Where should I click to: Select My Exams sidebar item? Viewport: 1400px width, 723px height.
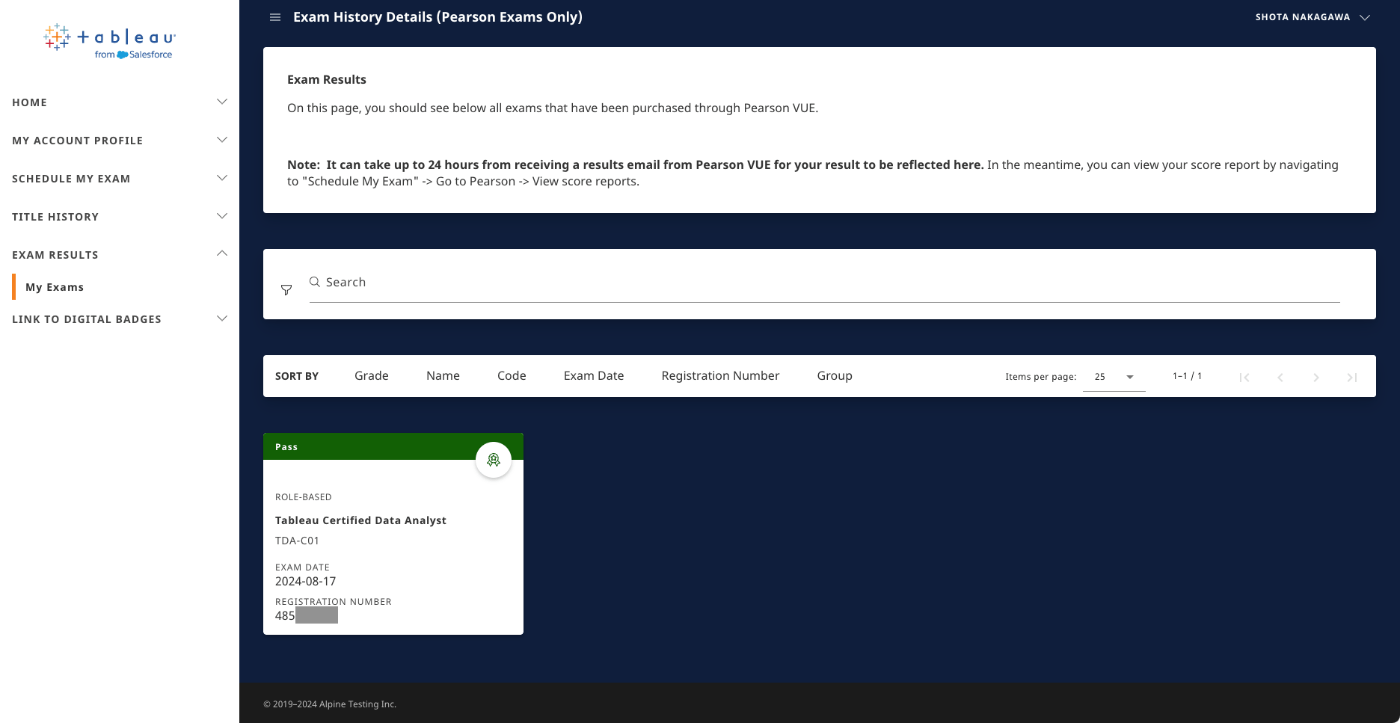coord(55,287)
